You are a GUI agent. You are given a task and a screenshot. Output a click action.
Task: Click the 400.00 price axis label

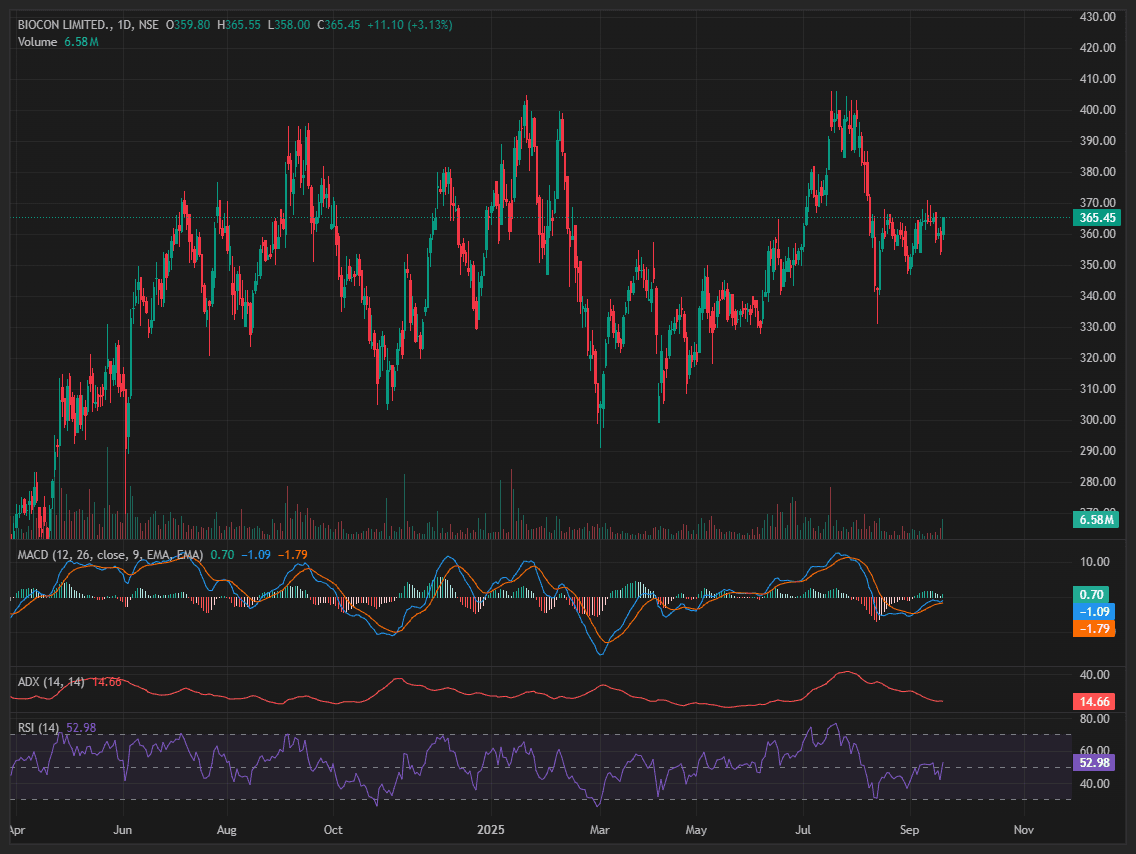pos(1097,110)
